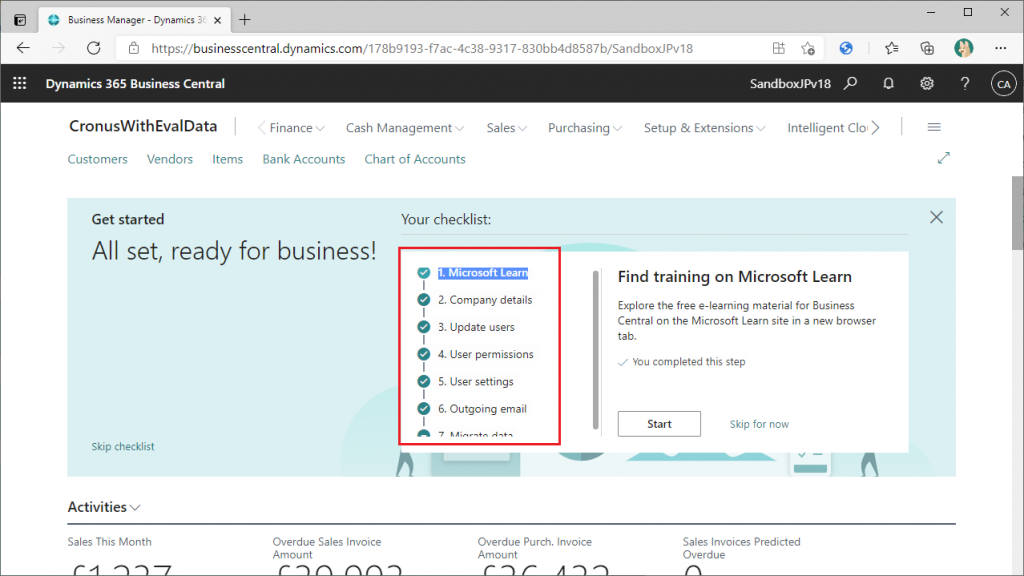Image resolution: width=1024 pixels, height=576 pixels.
Task: Click the Overdue Sales Invoice Amount label
Action: 327,548
